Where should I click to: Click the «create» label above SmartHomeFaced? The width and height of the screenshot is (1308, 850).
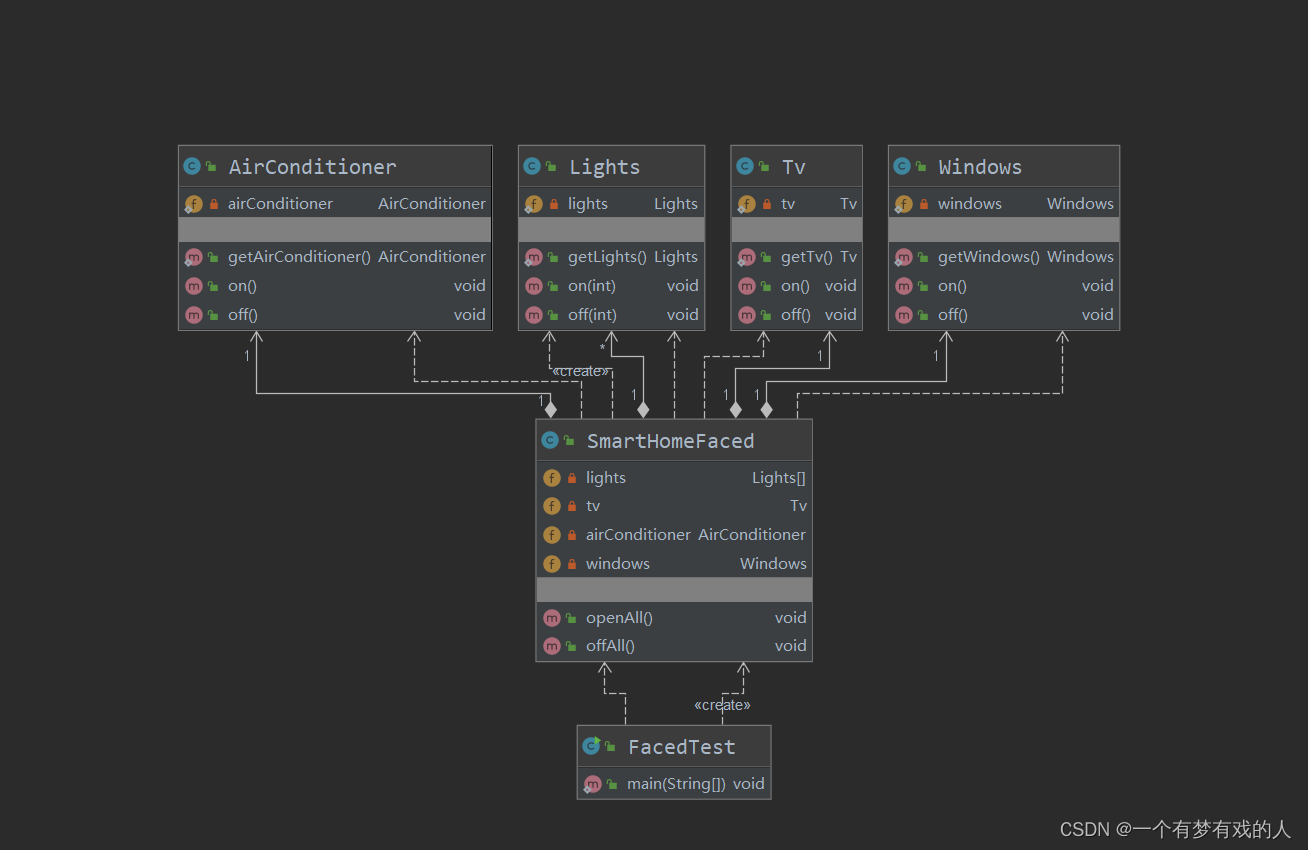(x=580, y=371)
